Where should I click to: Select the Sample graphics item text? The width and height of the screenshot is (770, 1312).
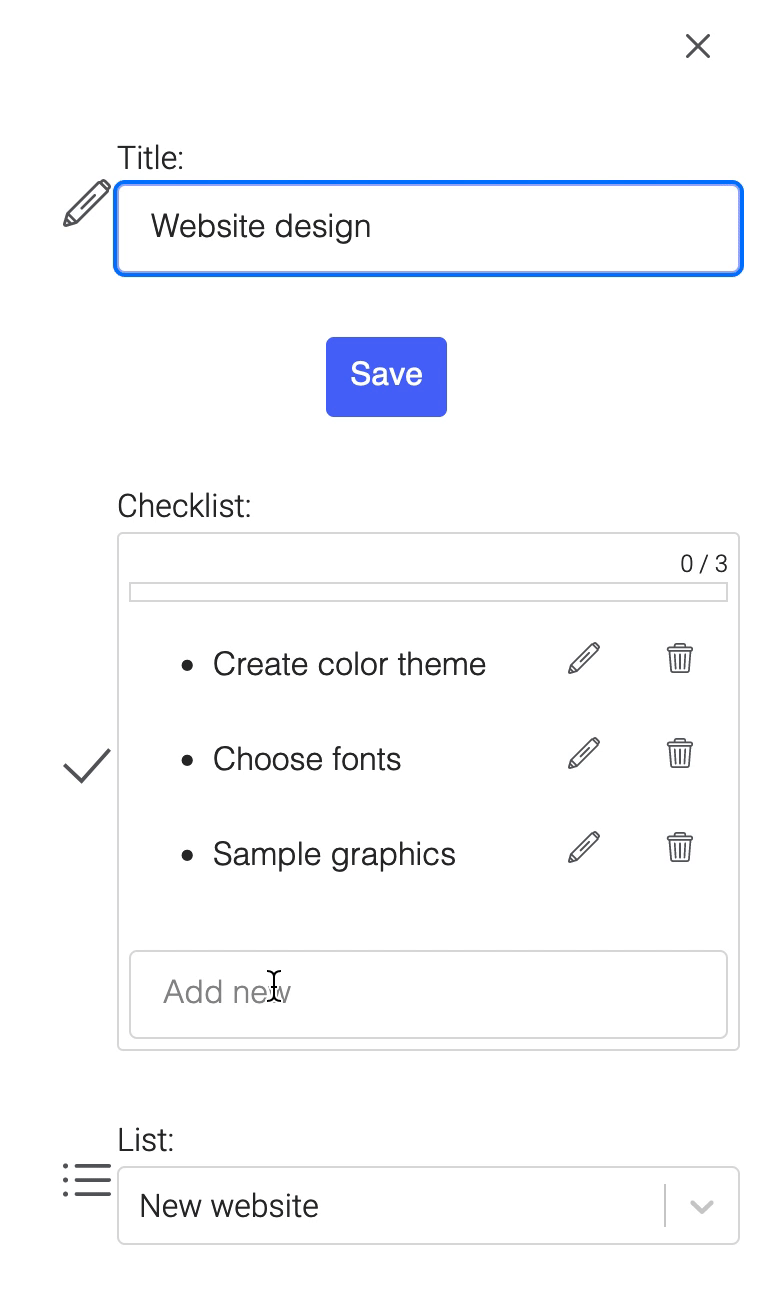[x=334, y=854]
